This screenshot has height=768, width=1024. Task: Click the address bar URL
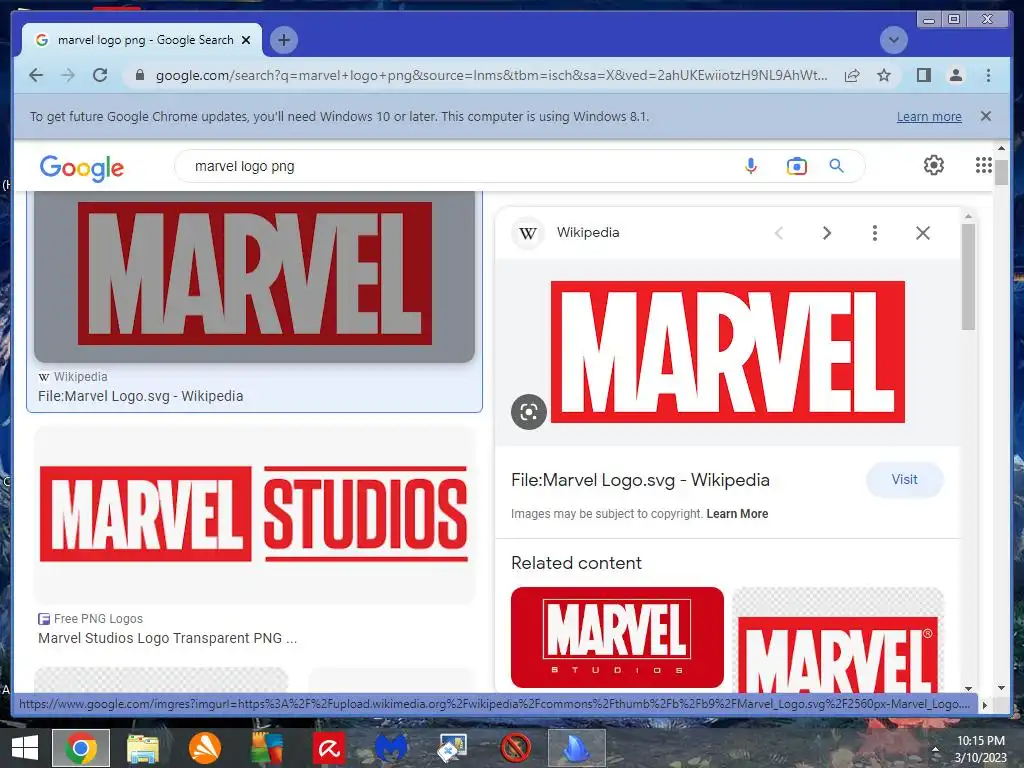pos(491,75)
